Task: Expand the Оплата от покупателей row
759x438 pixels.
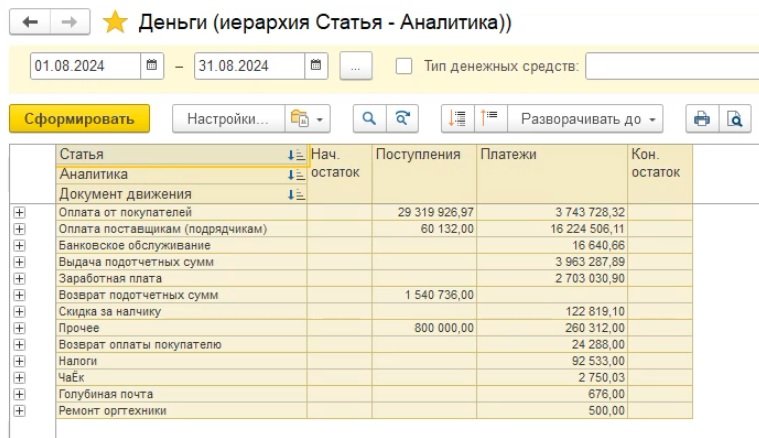Action: click(x=19, y=212)
